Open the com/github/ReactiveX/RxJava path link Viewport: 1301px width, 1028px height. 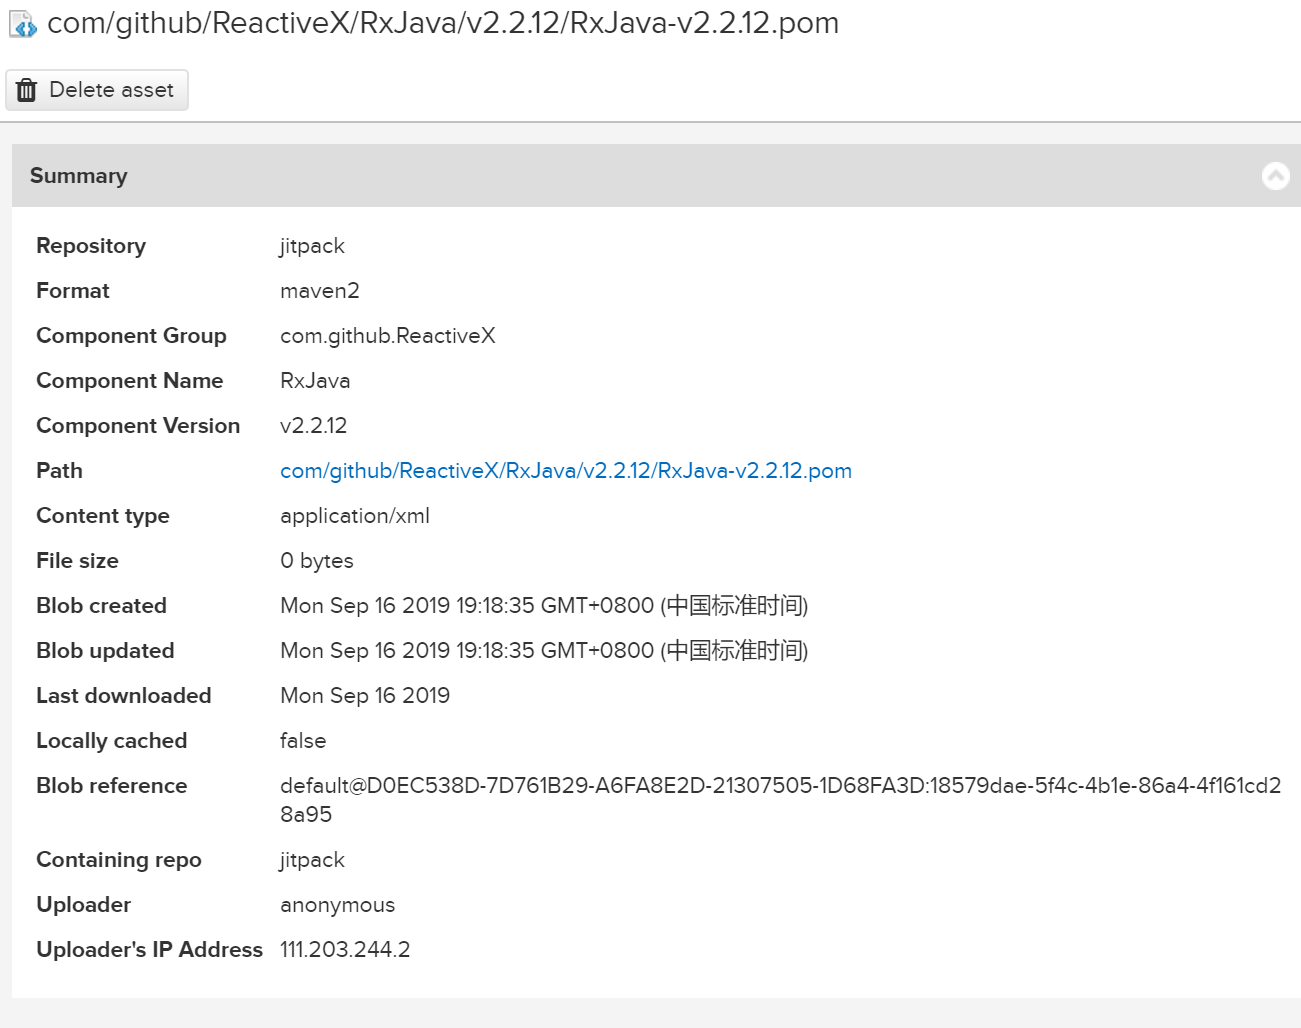[566, 470]
